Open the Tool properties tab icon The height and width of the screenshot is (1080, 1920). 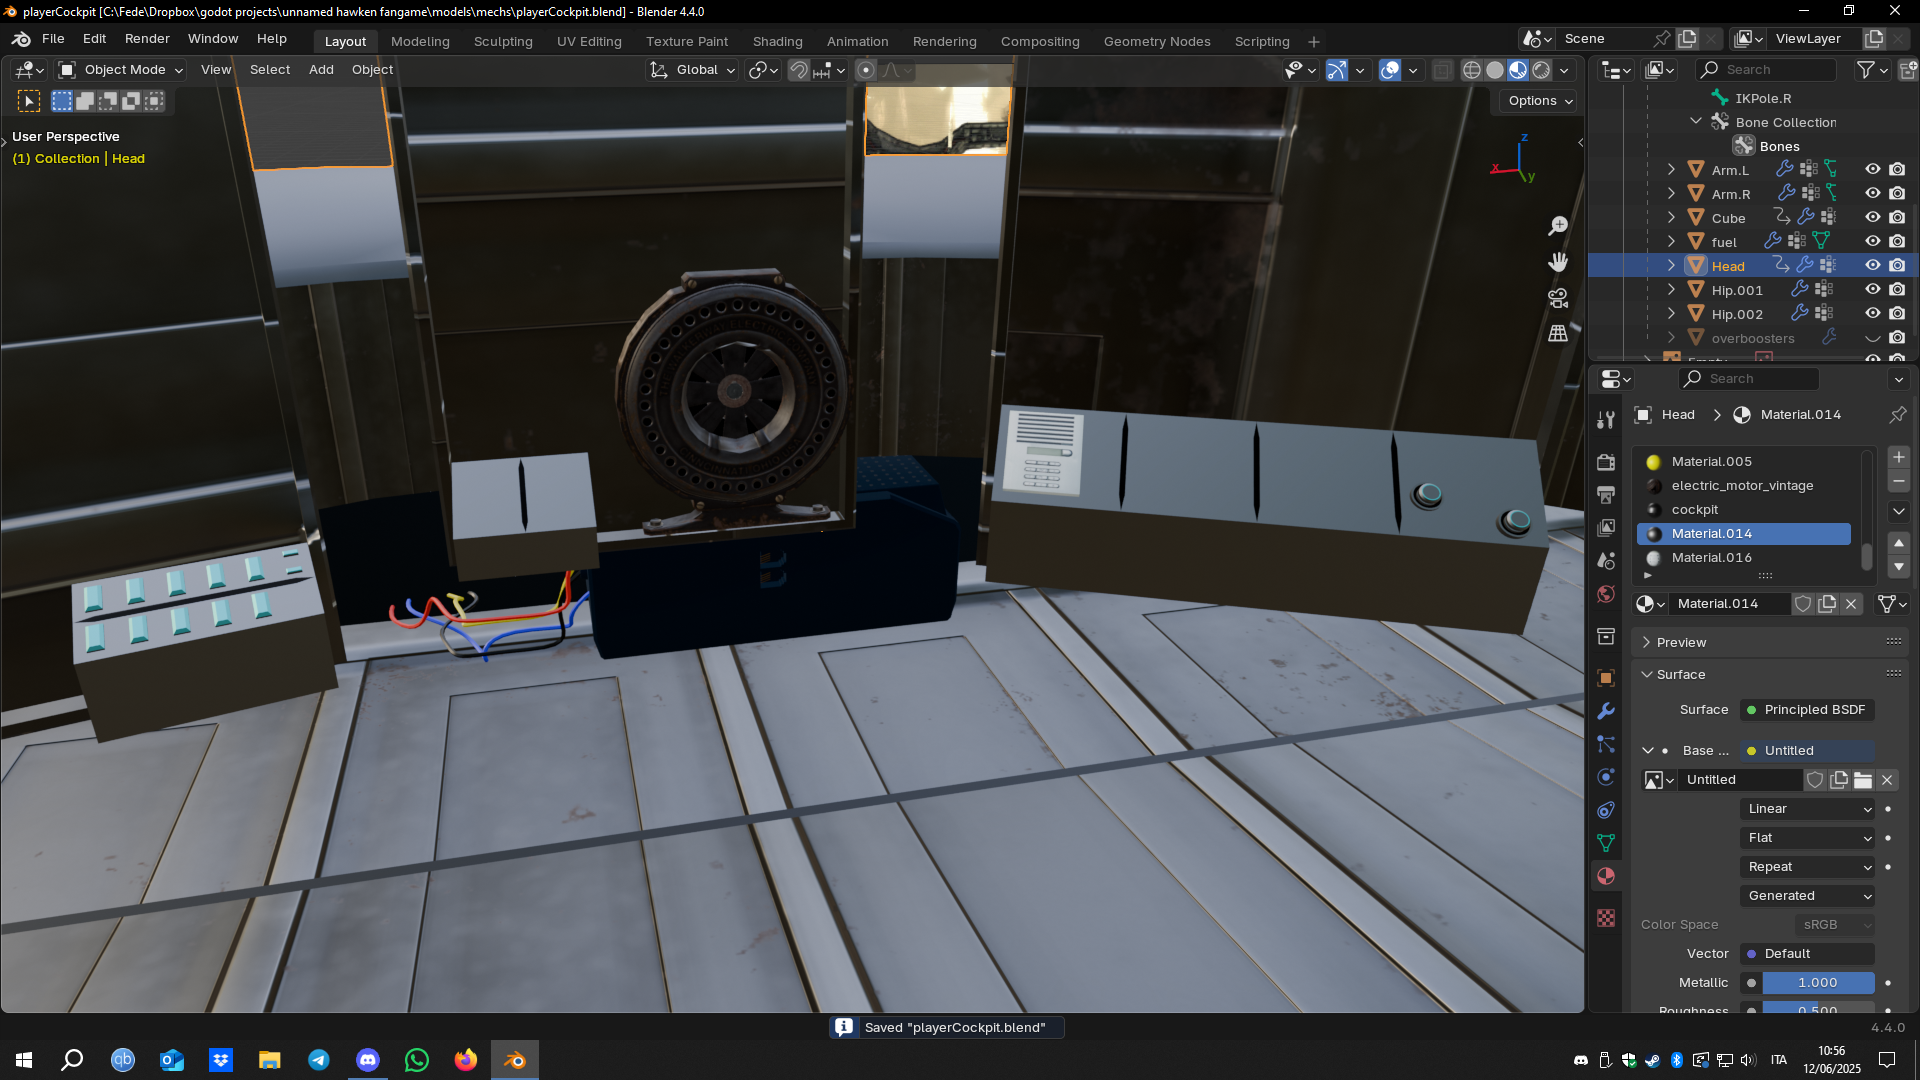pos(1606,419)
